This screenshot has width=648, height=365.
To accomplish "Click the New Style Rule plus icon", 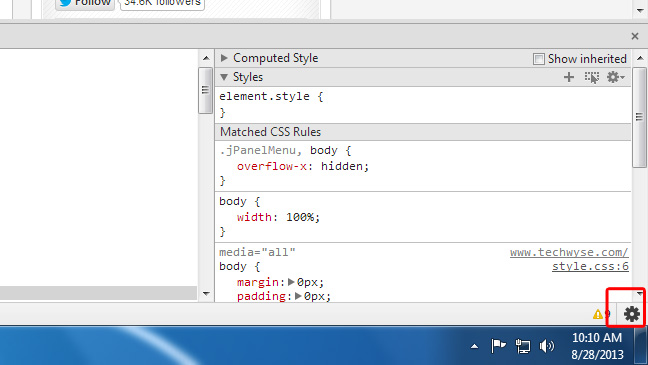I will [569, 77].
